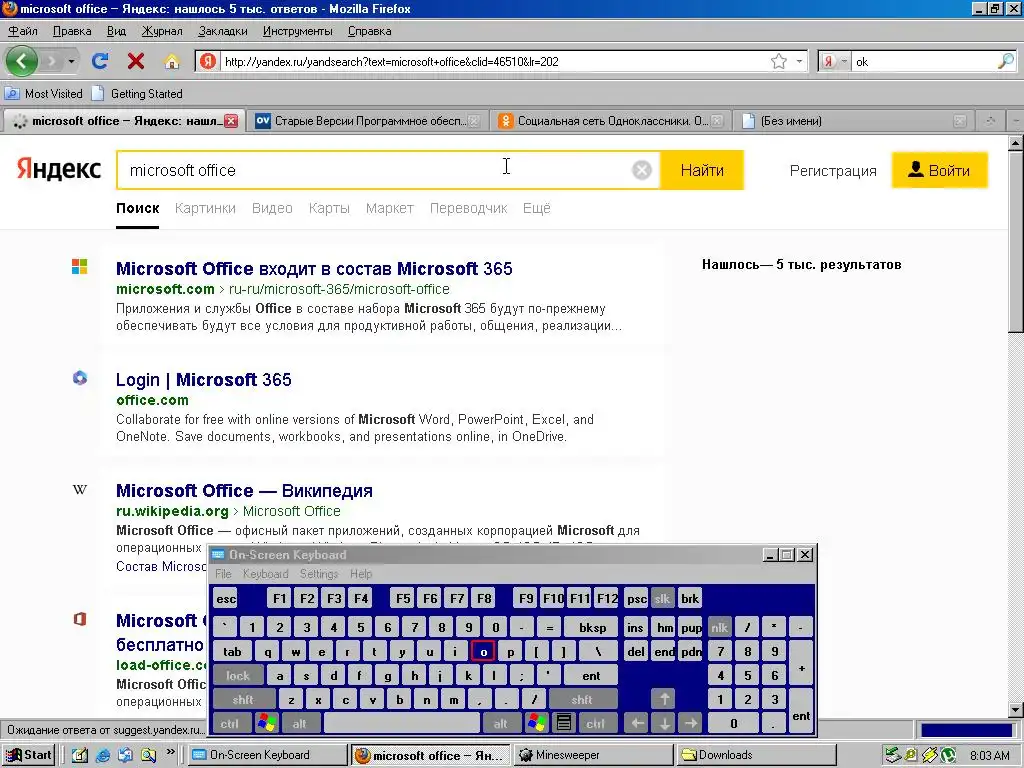The image size is (1024, 768).
Task: Select the Видео search category
Action: point(272,208)
